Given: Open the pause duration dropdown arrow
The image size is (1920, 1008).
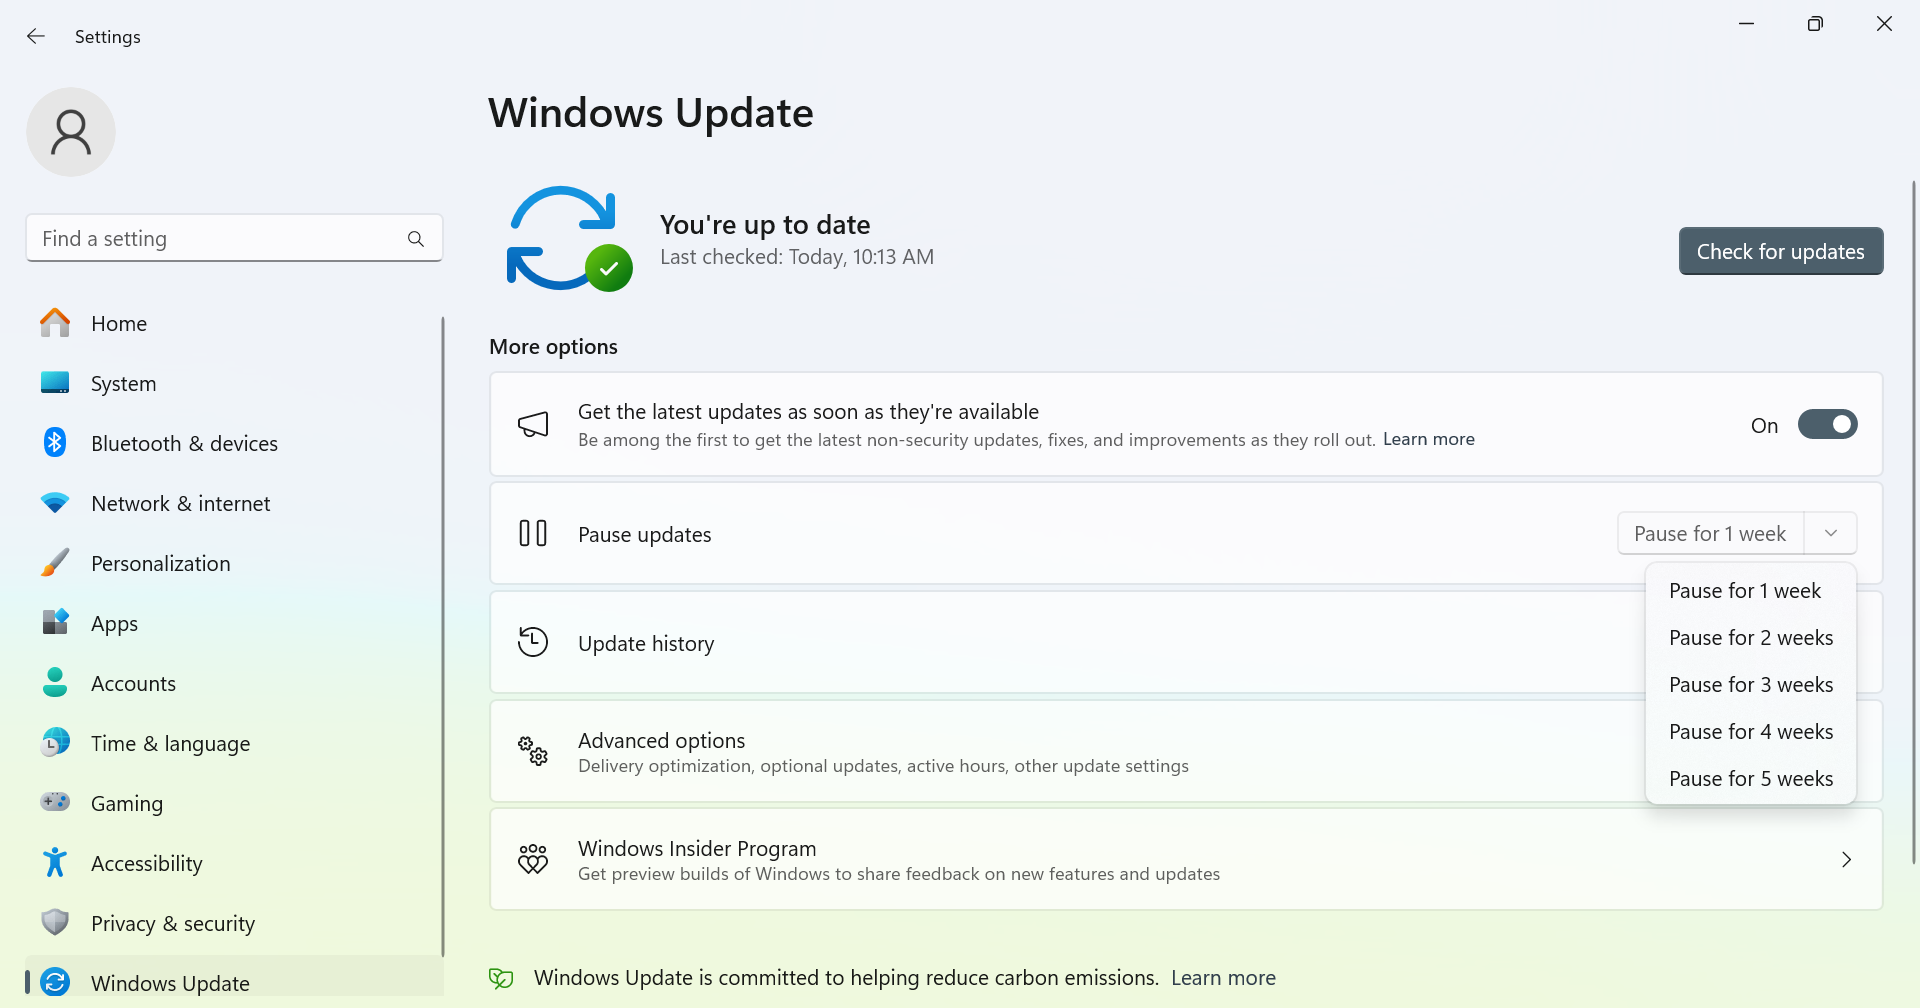Looking at the screenshot, I should click(x=1831, y=533).
